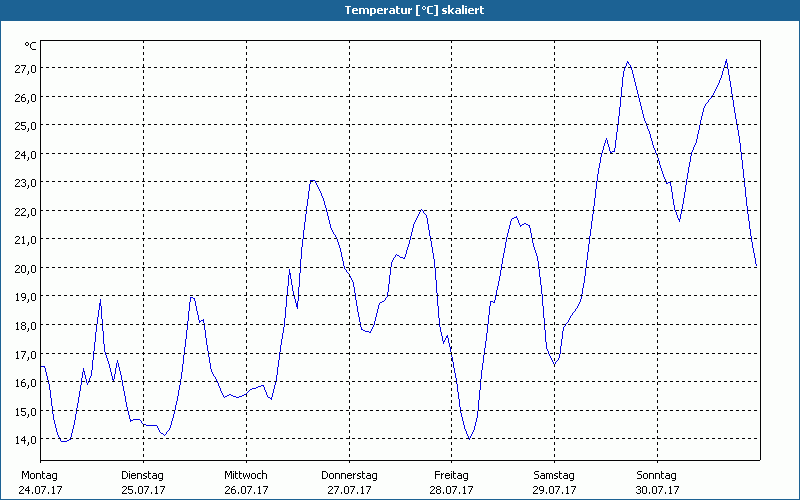Select the Montag day label

[39, 475]
